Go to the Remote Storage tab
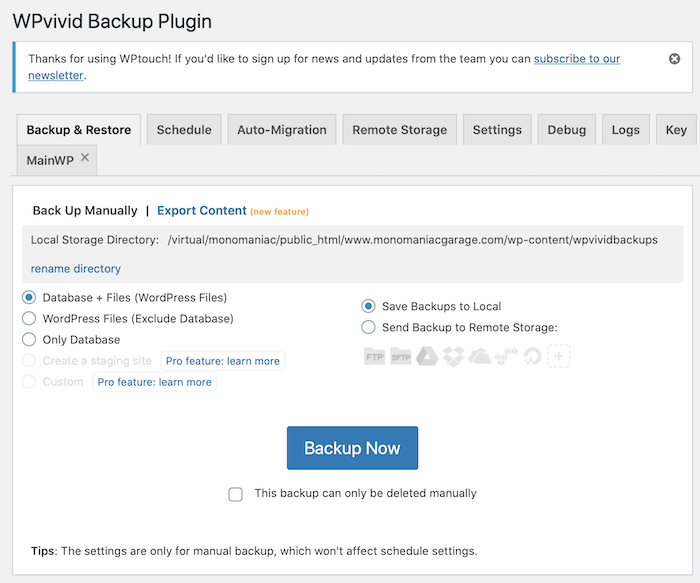Viewport: 700px width, 583px height. [400, 130]
